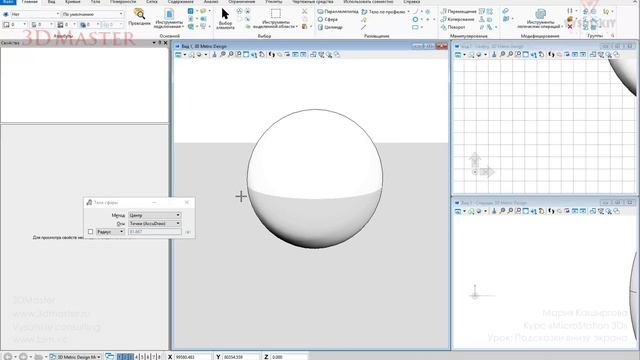Switch to the Поверхности ribbon tab
Image resolution: width=640 pixels, height=360 pixels.
point(122,2)
